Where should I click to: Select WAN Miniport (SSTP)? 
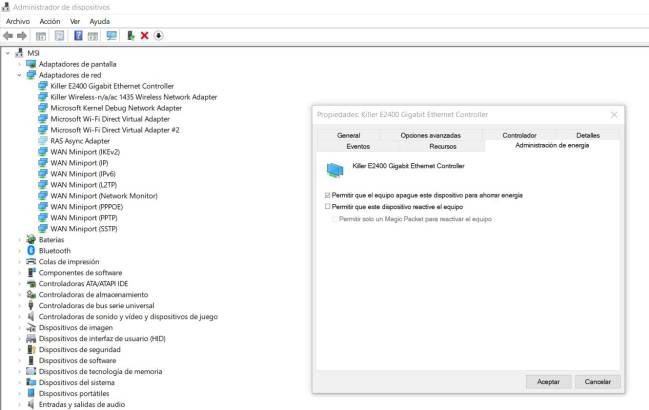84,229
